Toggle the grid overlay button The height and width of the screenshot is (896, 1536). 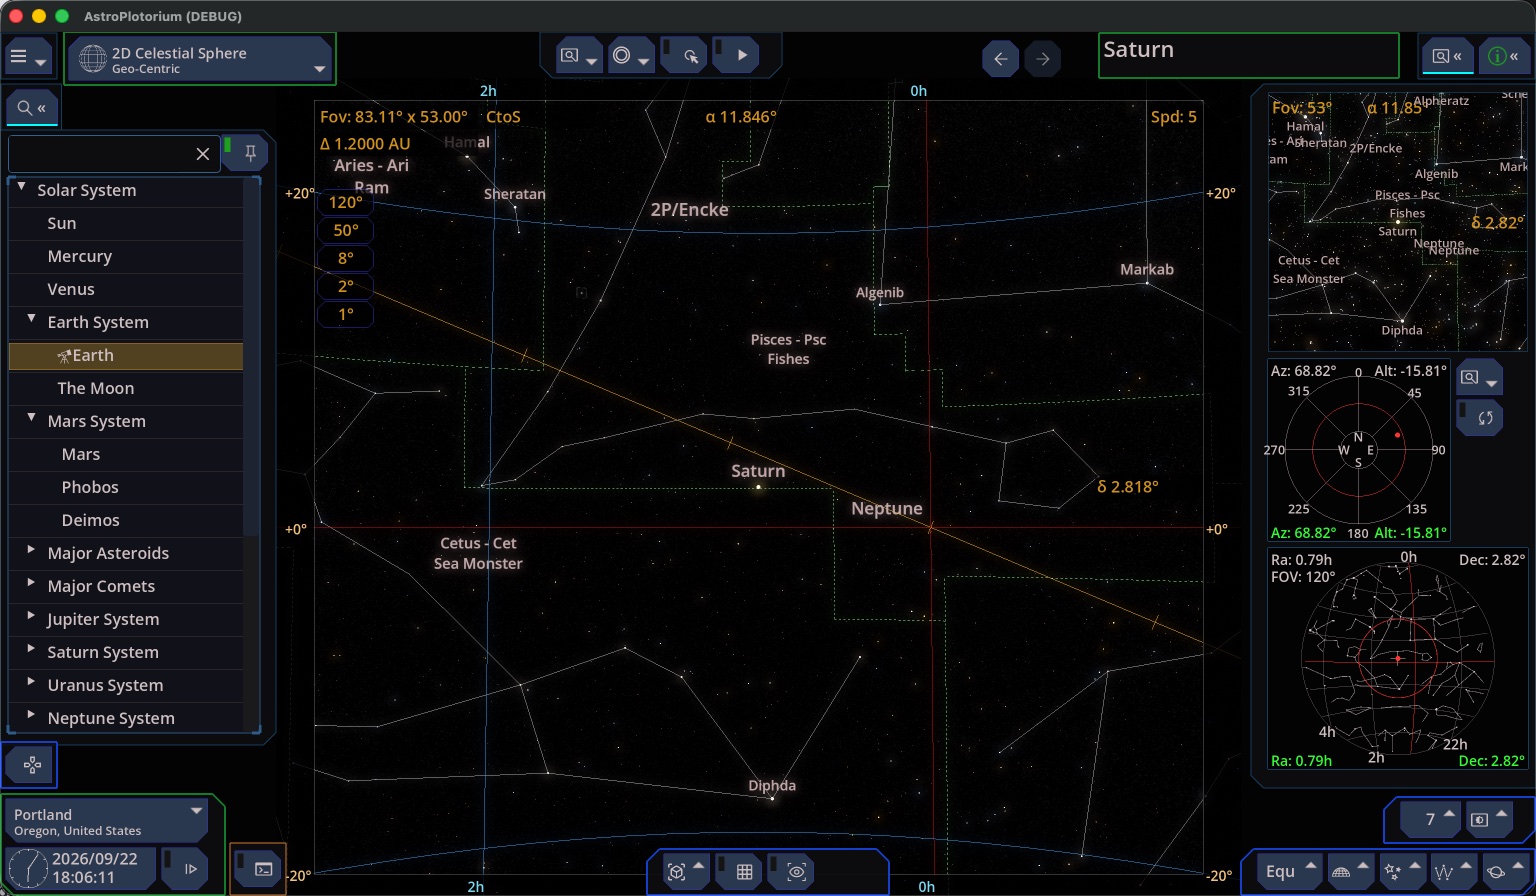pyautogui.click(x=739, y=872)
